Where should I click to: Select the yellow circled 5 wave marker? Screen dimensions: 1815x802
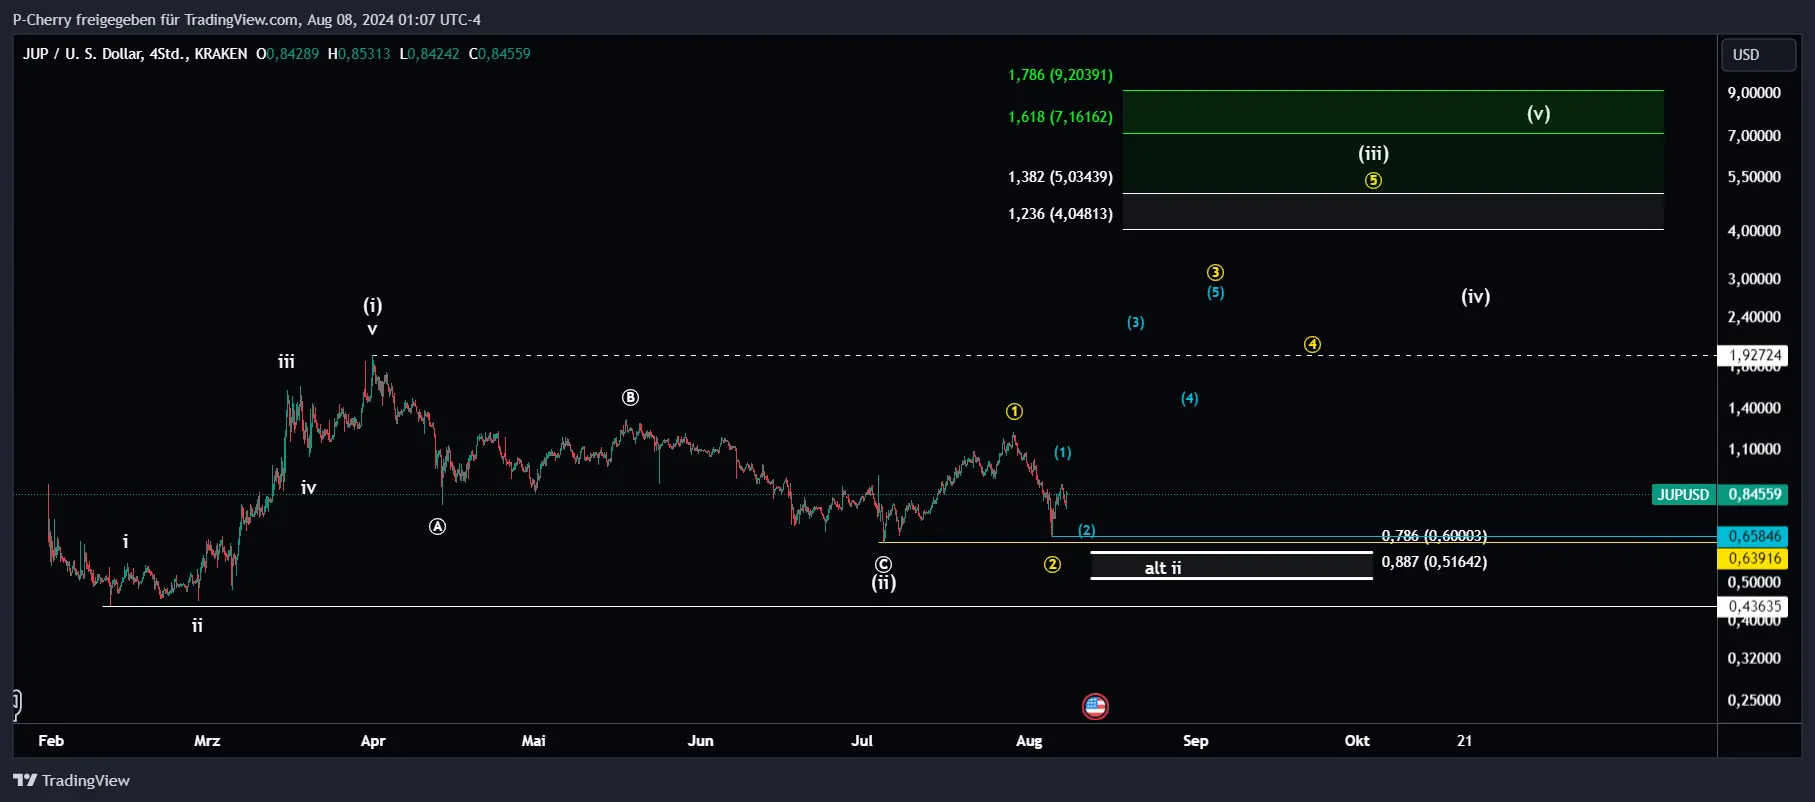point(1373,181)
